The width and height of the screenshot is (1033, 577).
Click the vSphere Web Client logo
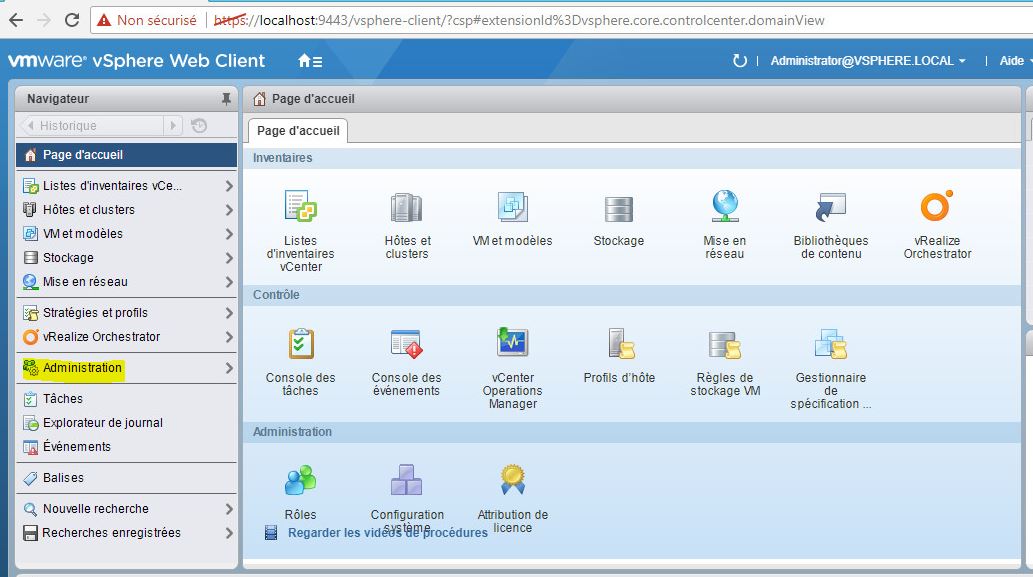click(136, 61)
